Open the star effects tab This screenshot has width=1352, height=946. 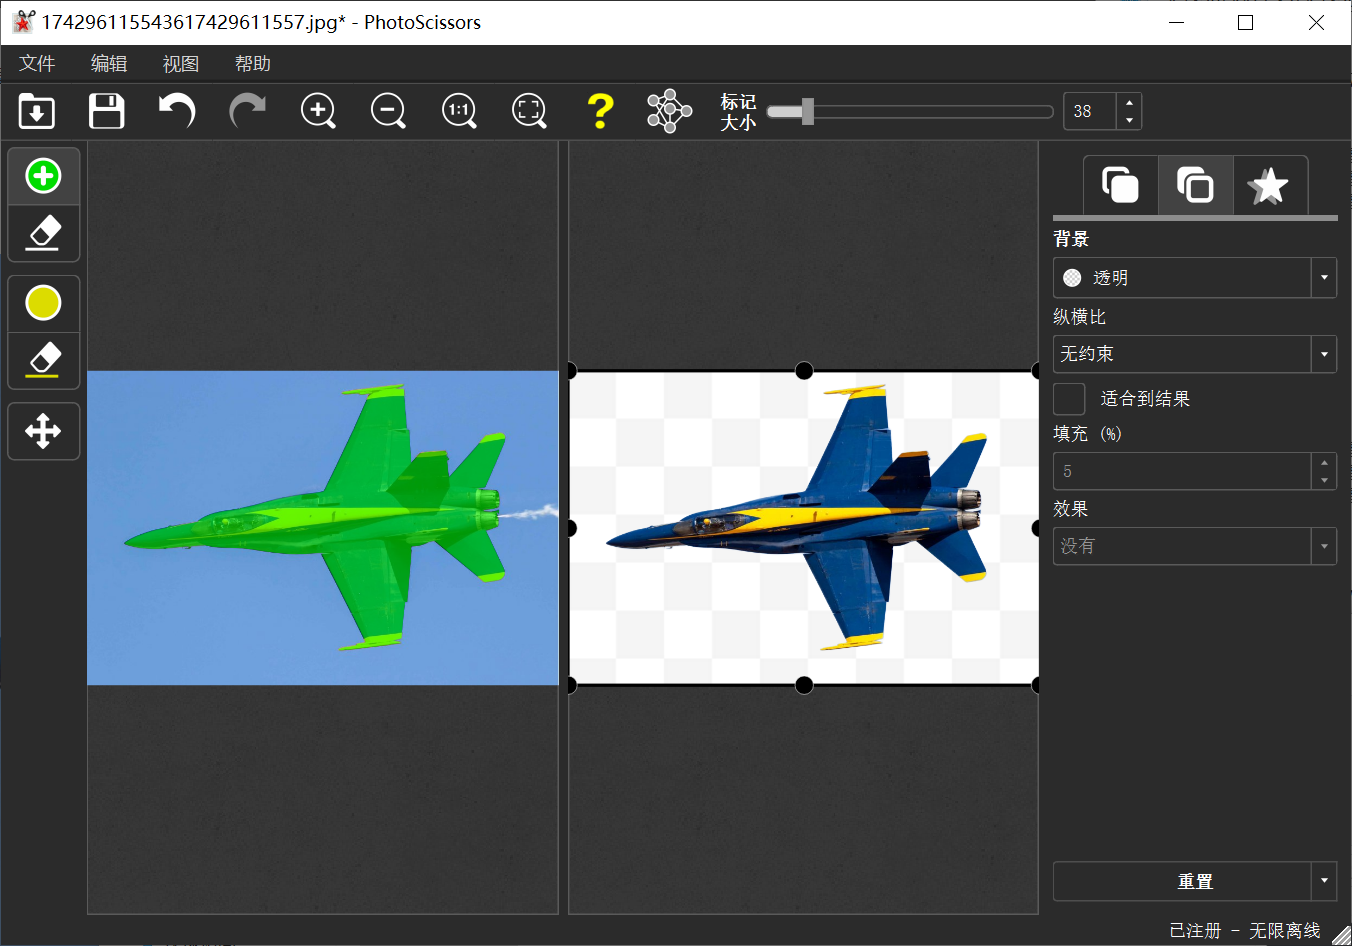1269,185
